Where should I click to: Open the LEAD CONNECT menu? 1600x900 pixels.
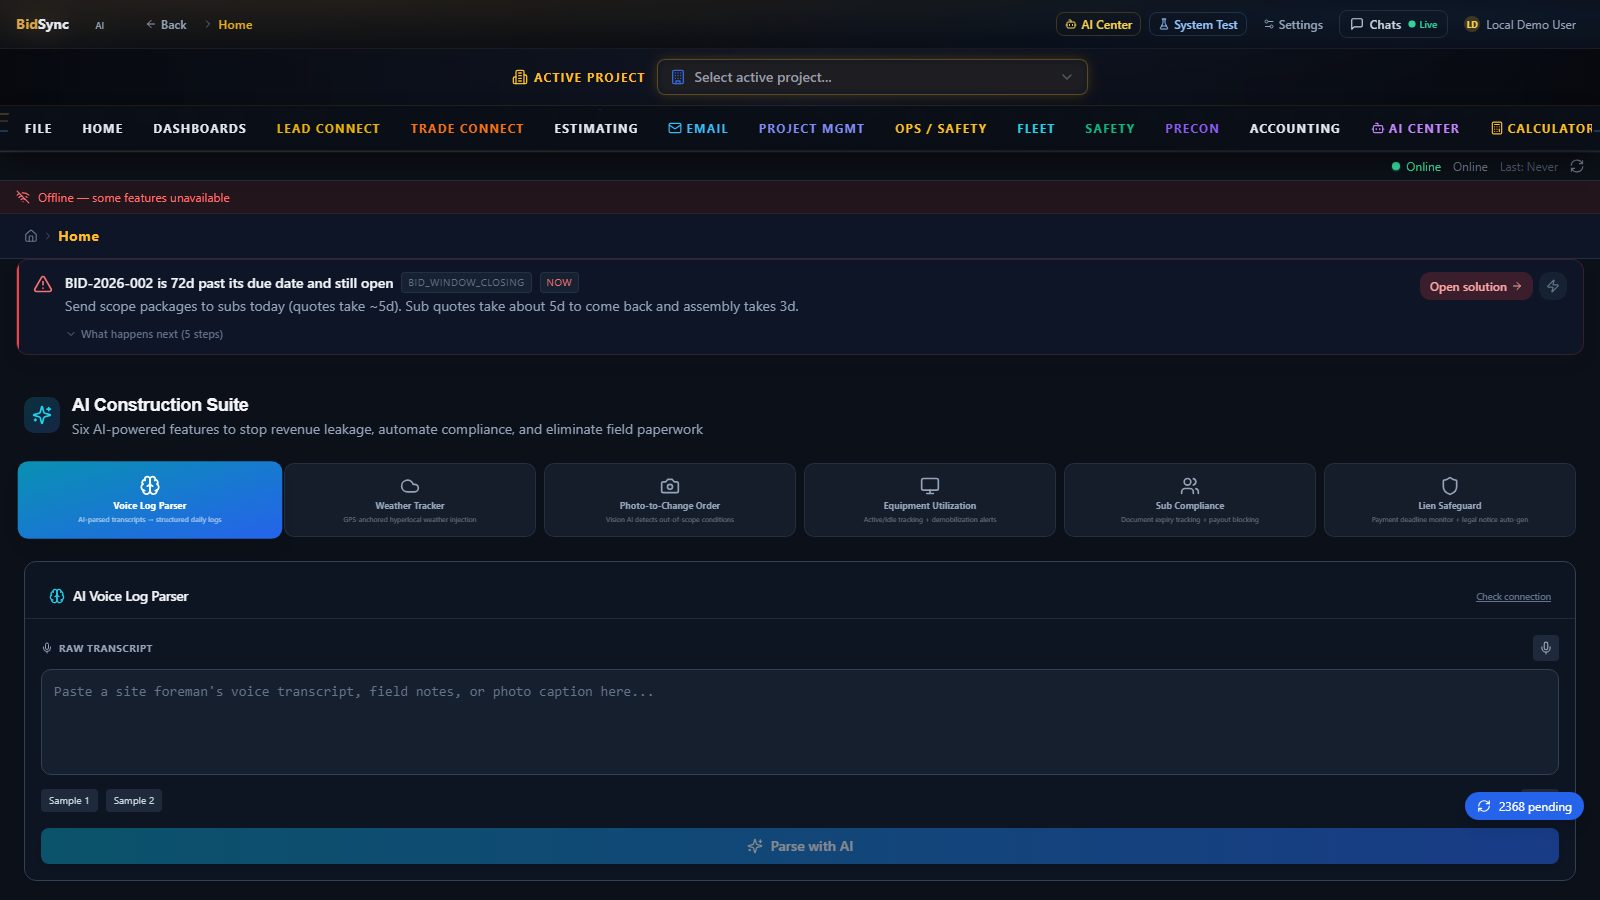pos(328,128)
